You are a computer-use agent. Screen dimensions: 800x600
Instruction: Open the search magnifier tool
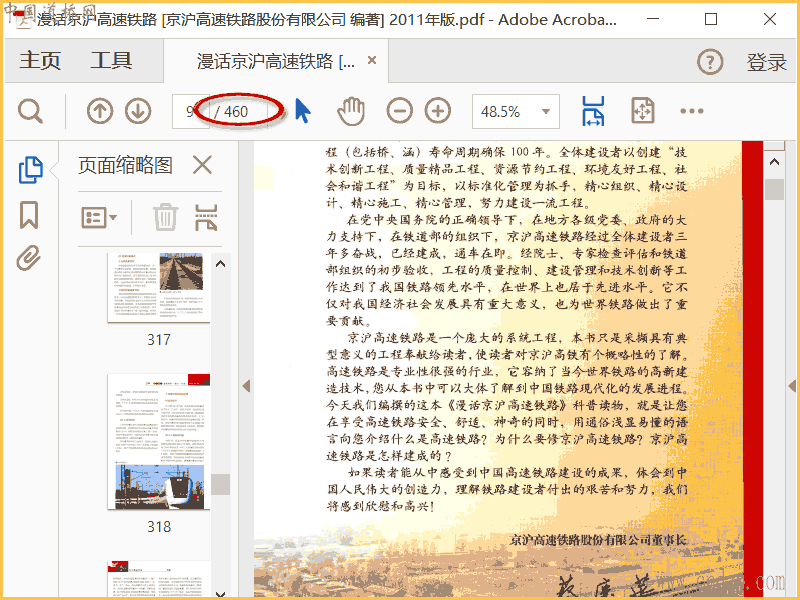tap(31, 111)
